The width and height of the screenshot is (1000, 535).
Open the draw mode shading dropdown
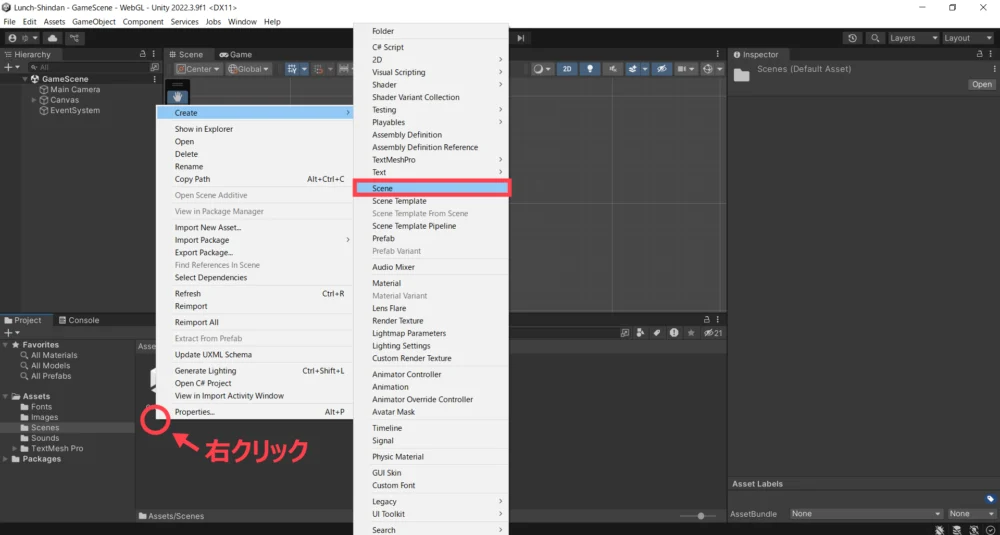coord(541,69)
